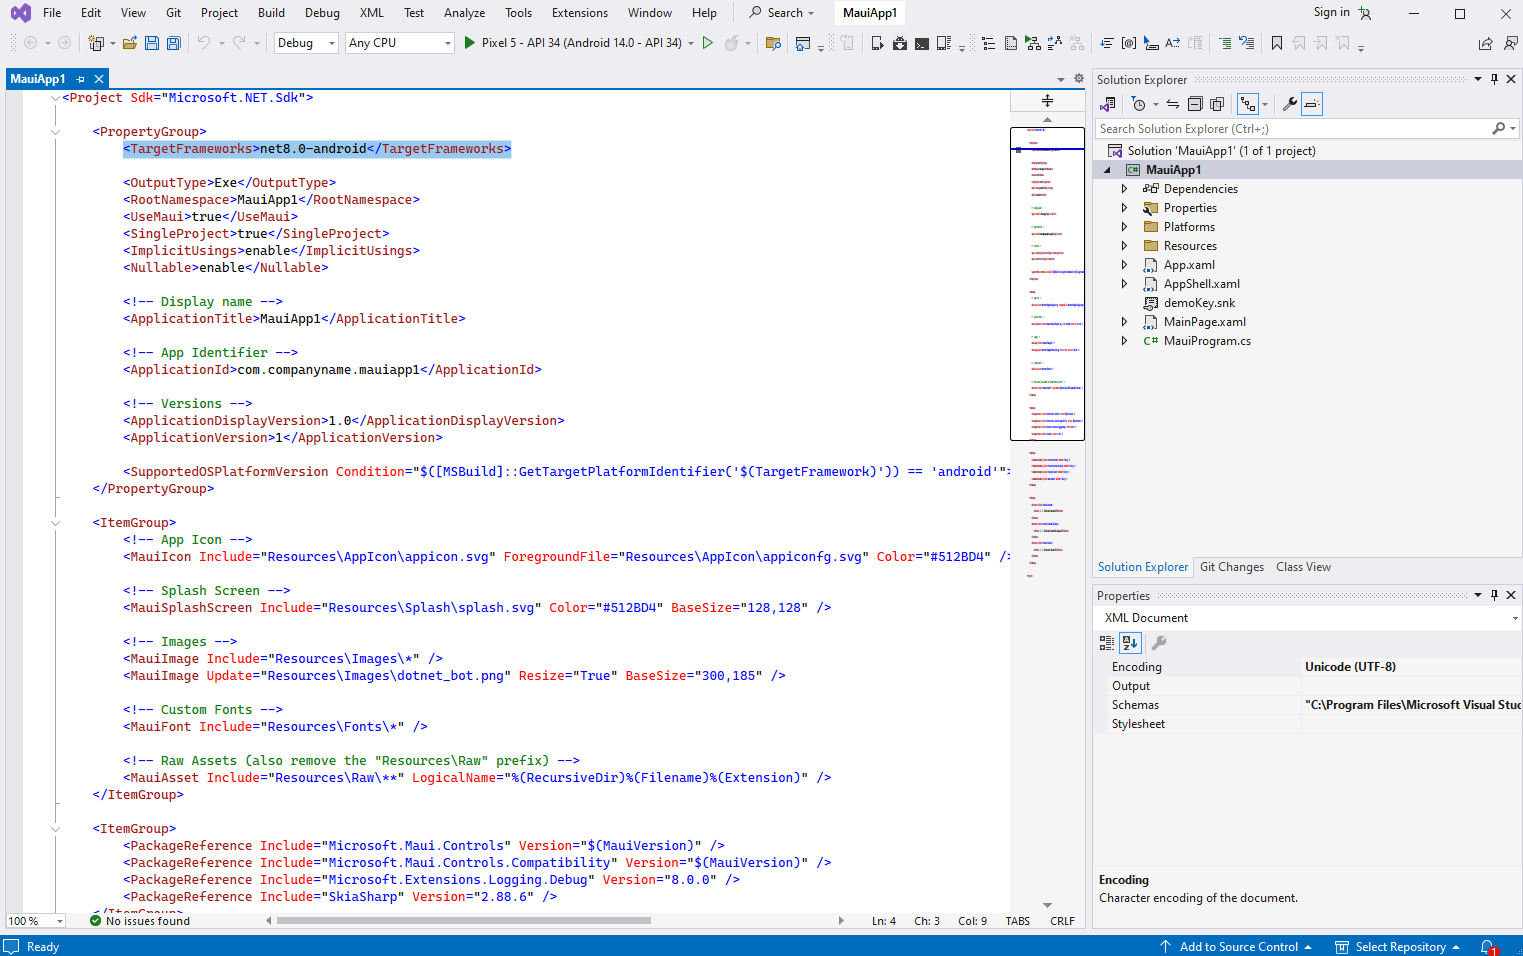Image resolution: width=1523 pixels, height=956 pixels.
Task: Click the Open File folder icon
Action: tap(130, 43)
